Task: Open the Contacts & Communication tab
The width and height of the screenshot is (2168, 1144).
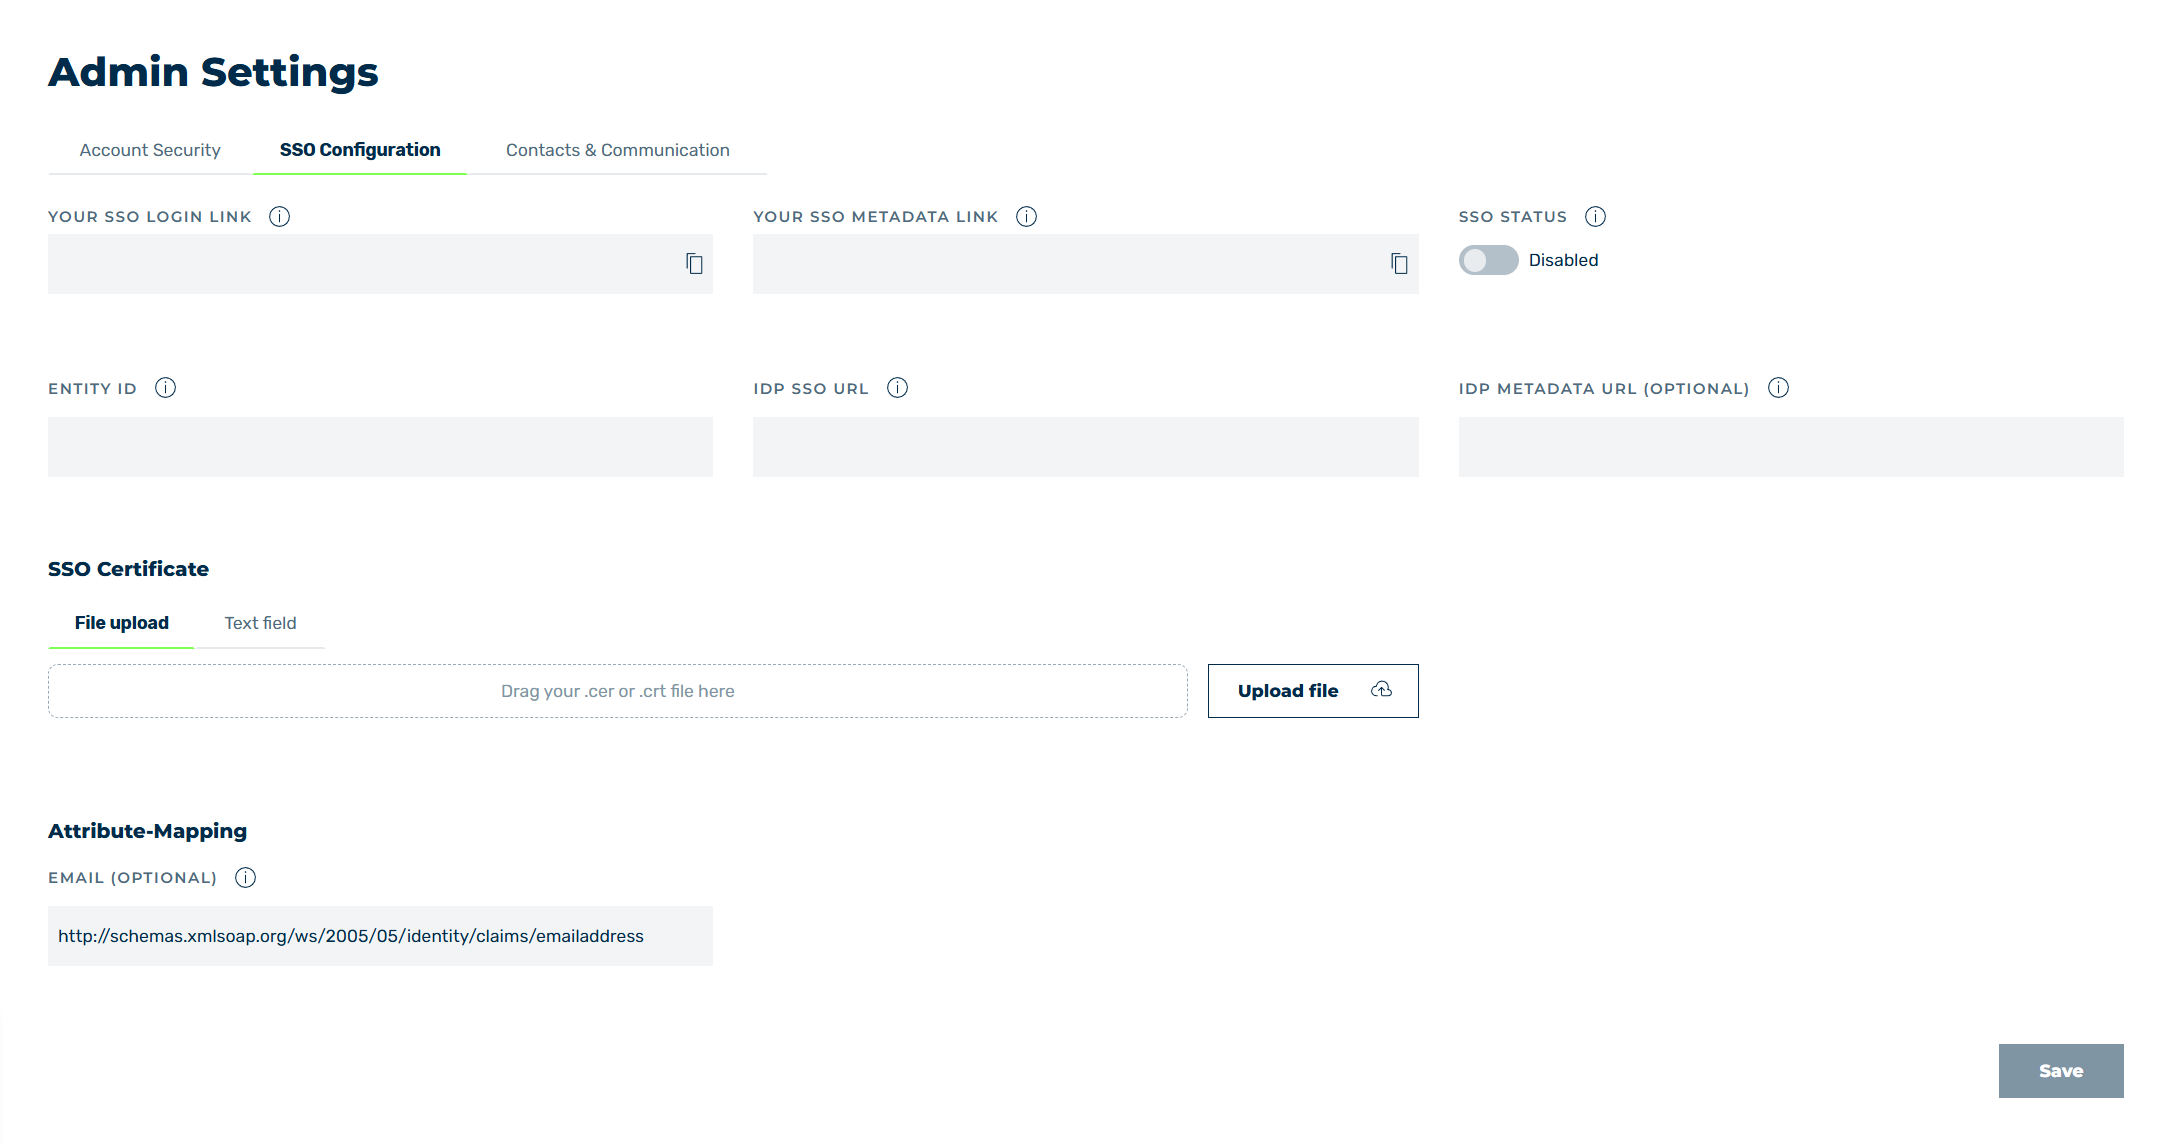Action: pyautogui.click(x=618, y=150)
